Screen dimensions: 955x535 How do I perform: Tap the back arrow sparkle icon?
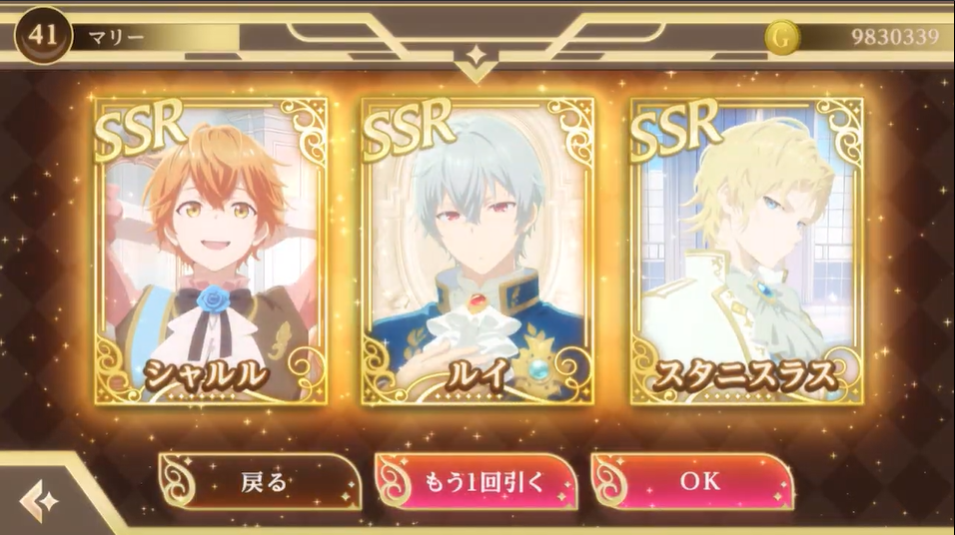(x=38, y=501)
